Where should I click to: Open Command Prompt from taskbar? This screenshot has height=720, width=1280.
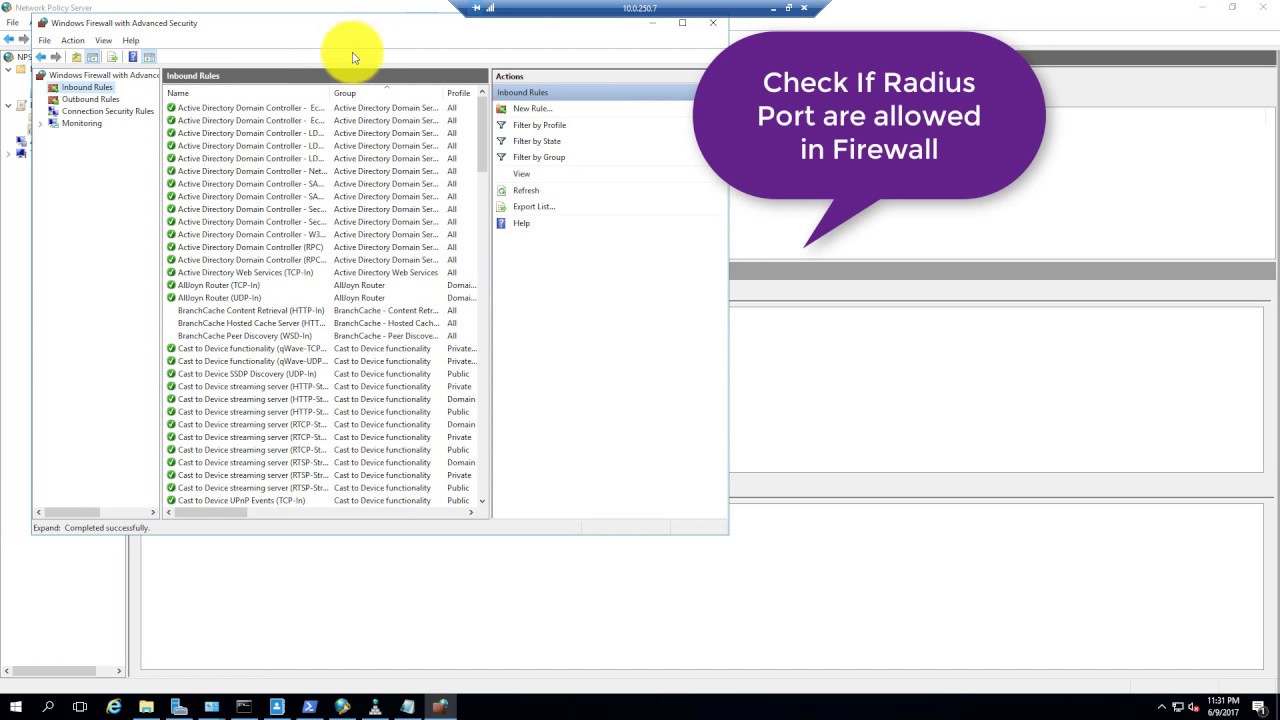pos(244,706)
